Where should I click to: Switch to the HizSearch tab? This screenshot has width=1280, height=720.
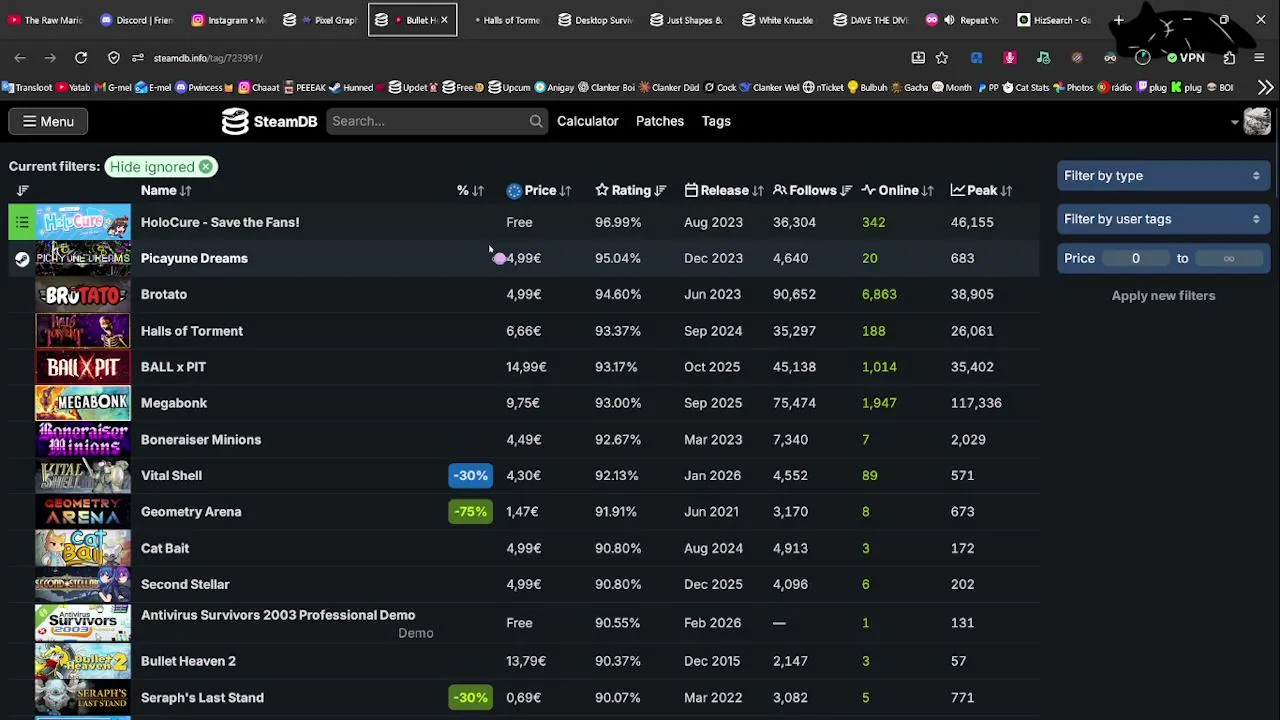(x=1057, y=20)
